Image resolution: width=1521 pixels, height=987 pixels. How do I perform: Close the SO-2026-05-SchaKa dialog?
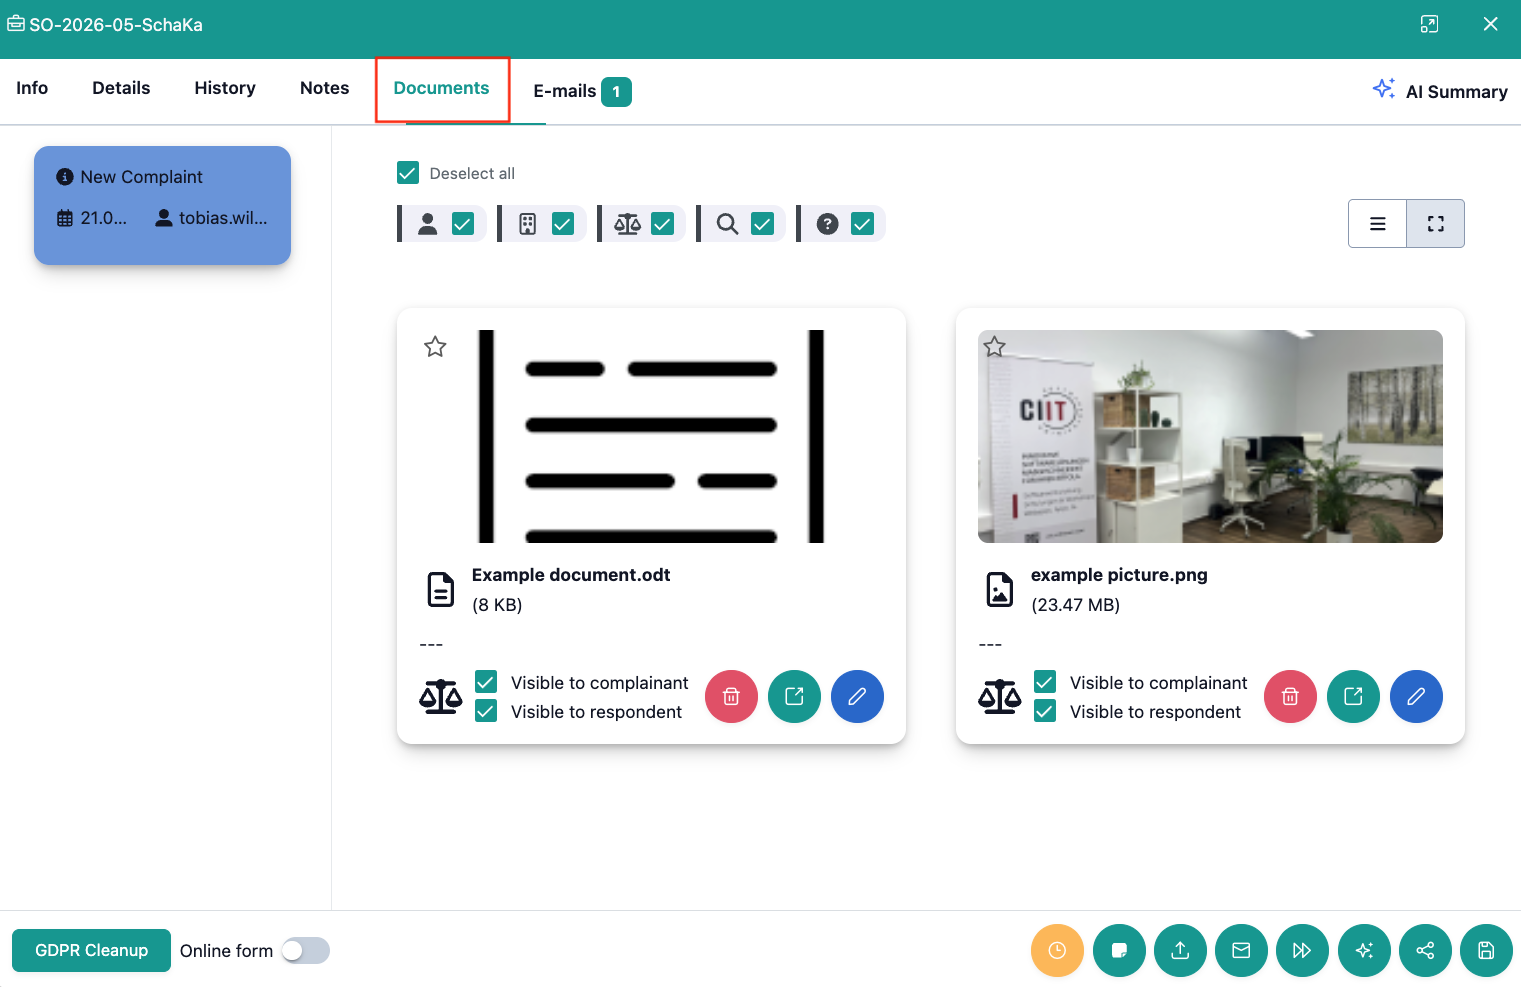click(x=1490, y=24)
